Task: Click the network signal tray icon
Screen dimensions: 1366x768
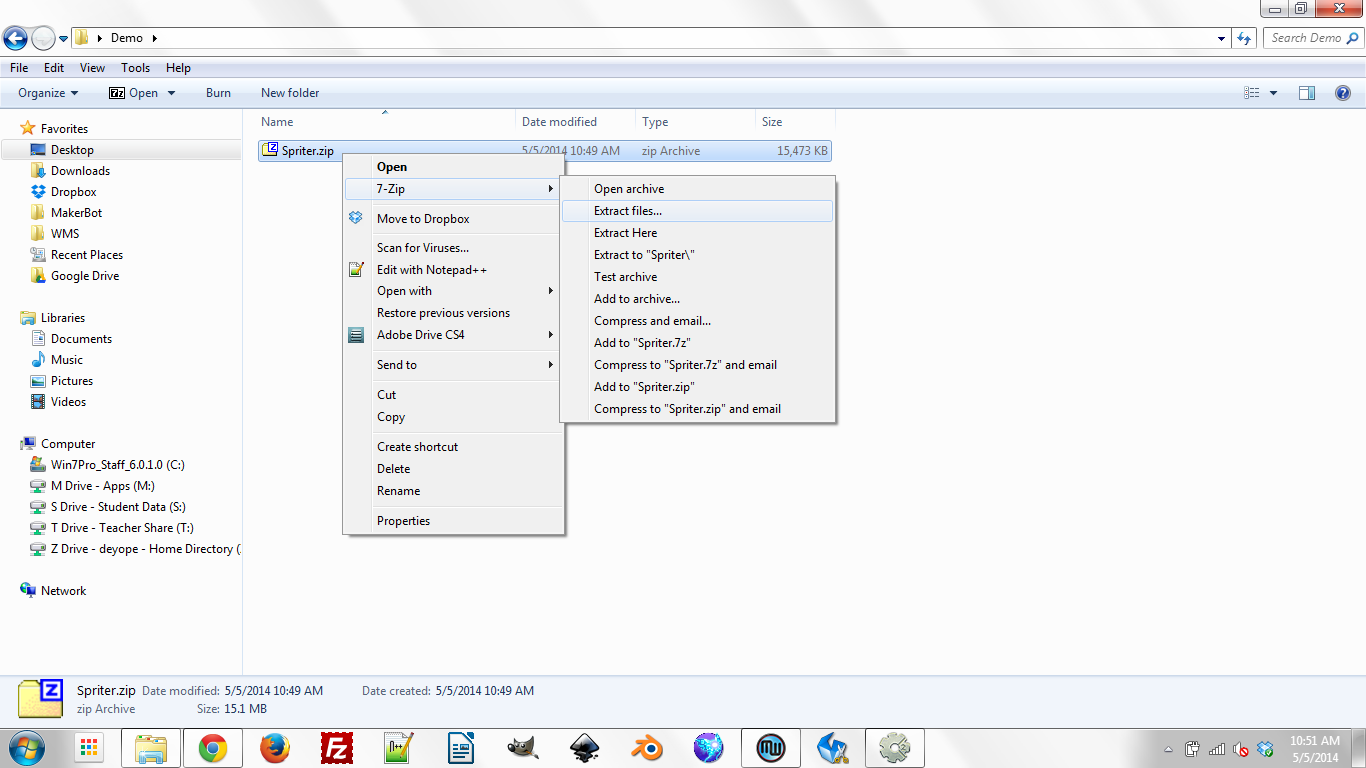Action: point(1217,748)
